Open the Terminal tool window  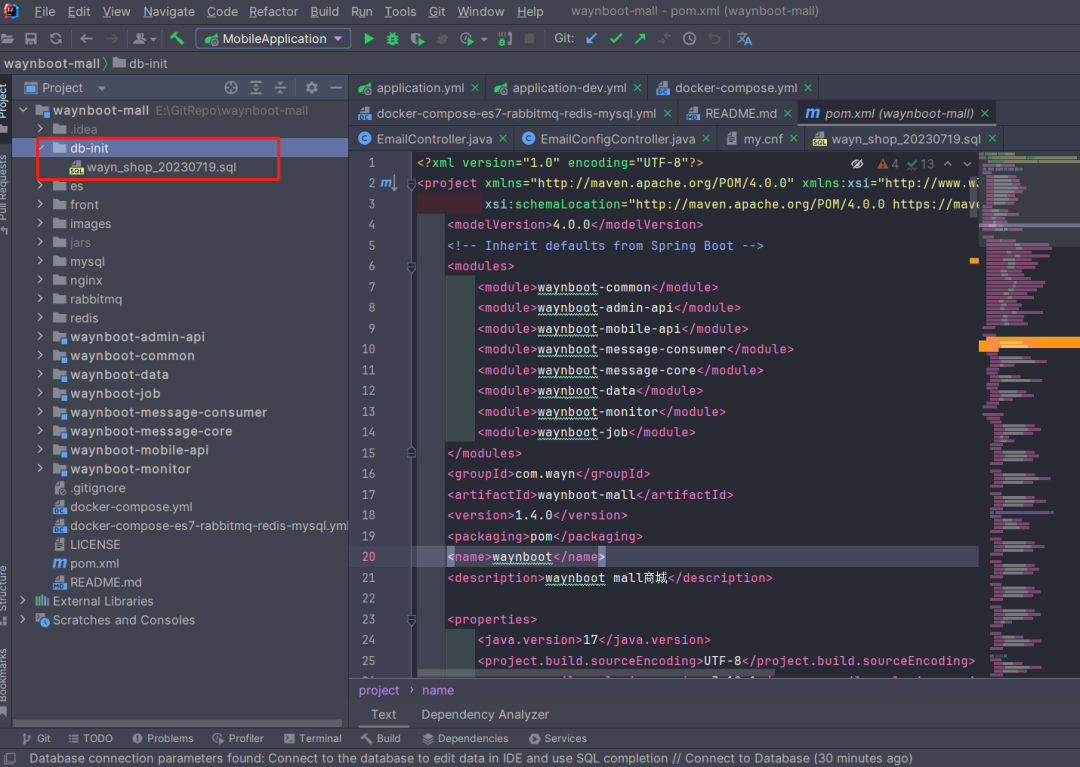tap(313, 738)
